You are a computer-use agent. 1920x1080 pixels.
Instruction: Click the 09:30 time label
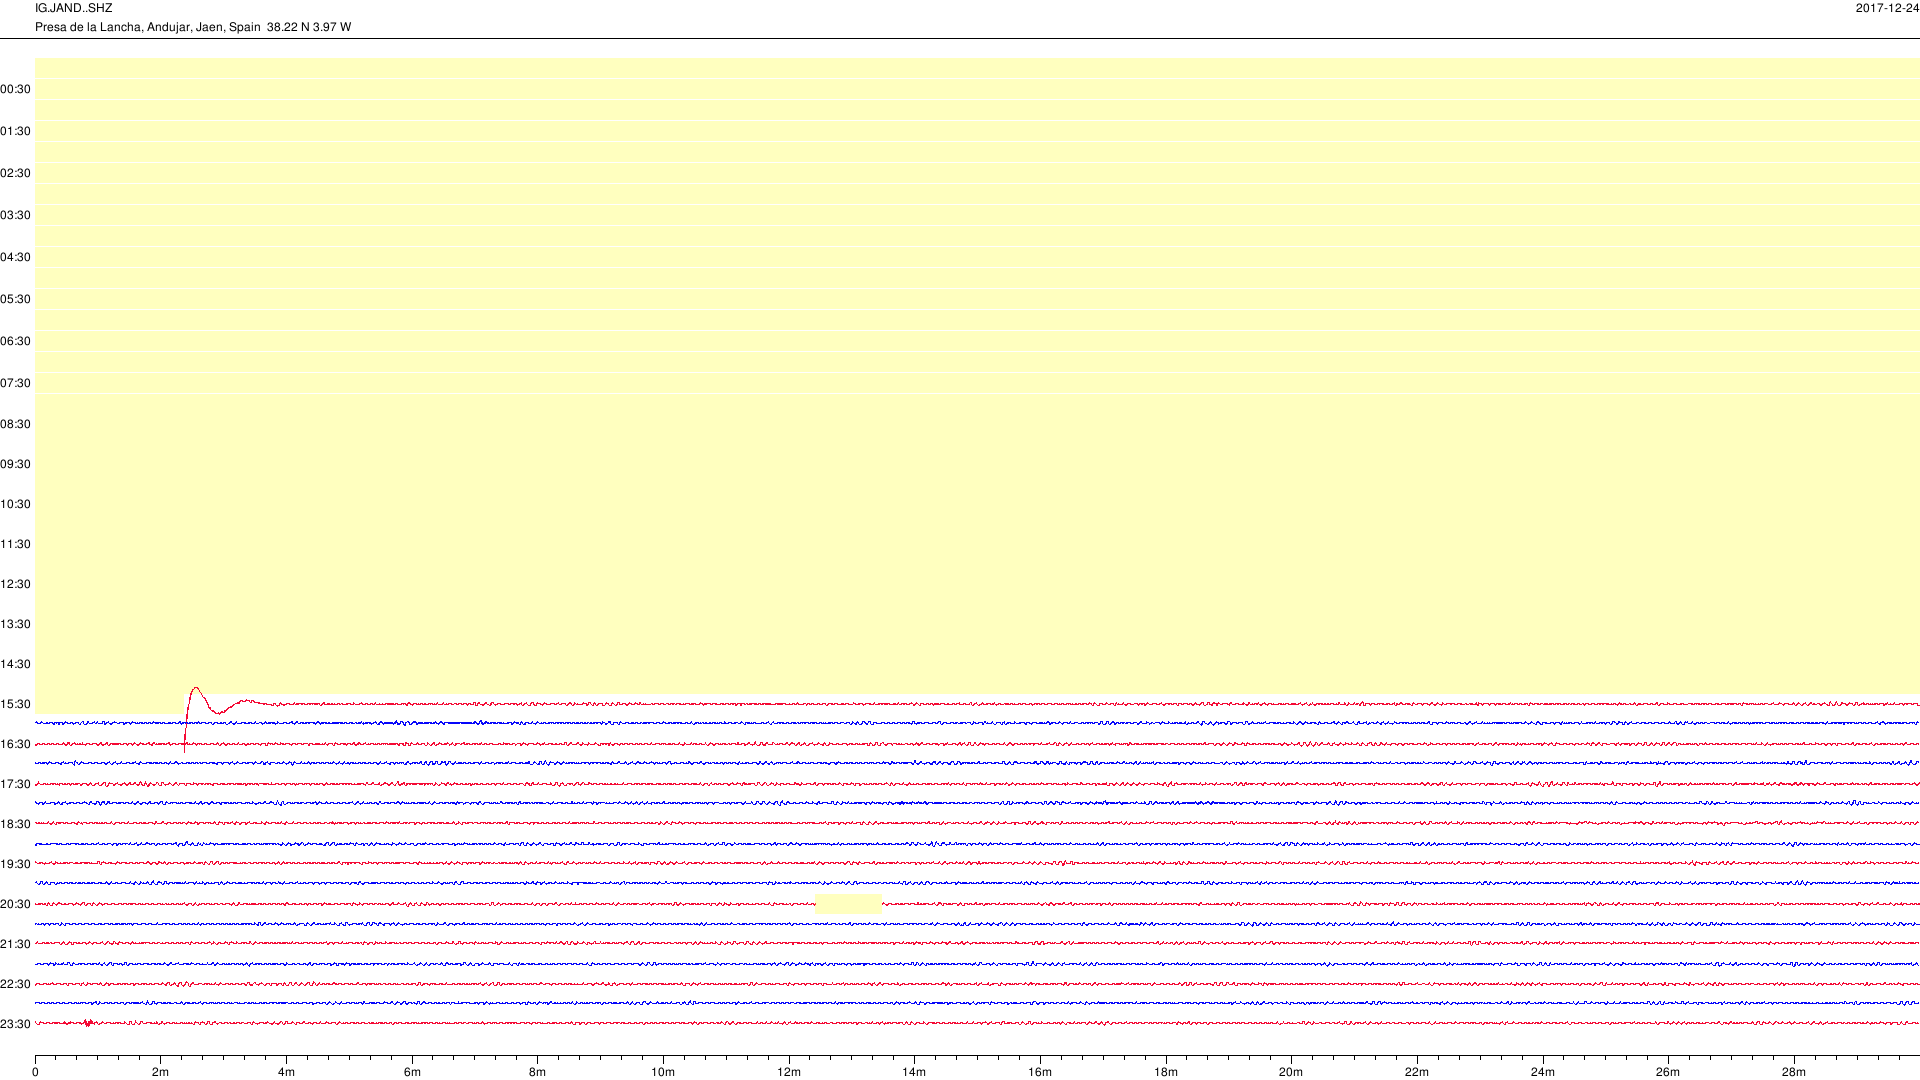click(x=15, y=464)
